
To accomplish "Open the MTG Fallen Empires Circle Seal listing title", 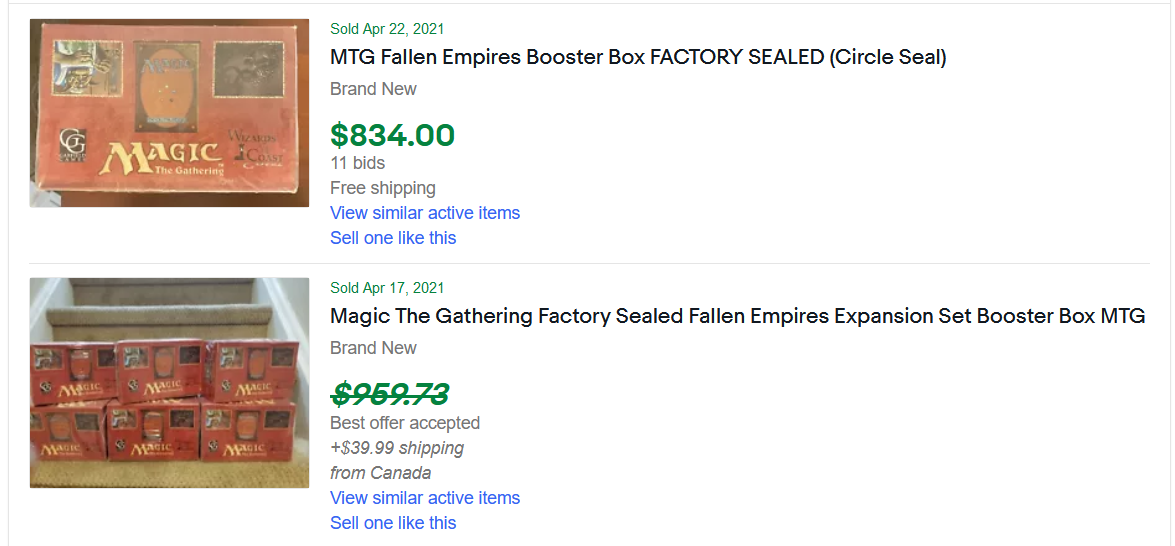I will pos(638,57).
